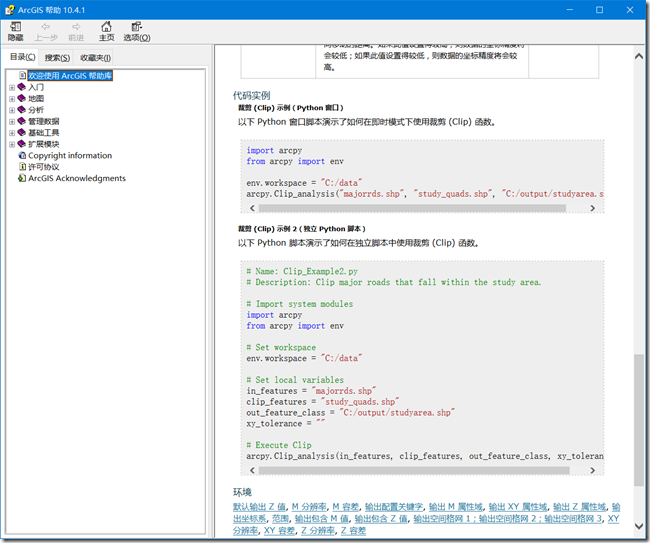The width and height of the screenshot is (650, 543).
Task: Click the page icon beside 欢迎使用 ArcGIS 帮助库
Action: 23,75
